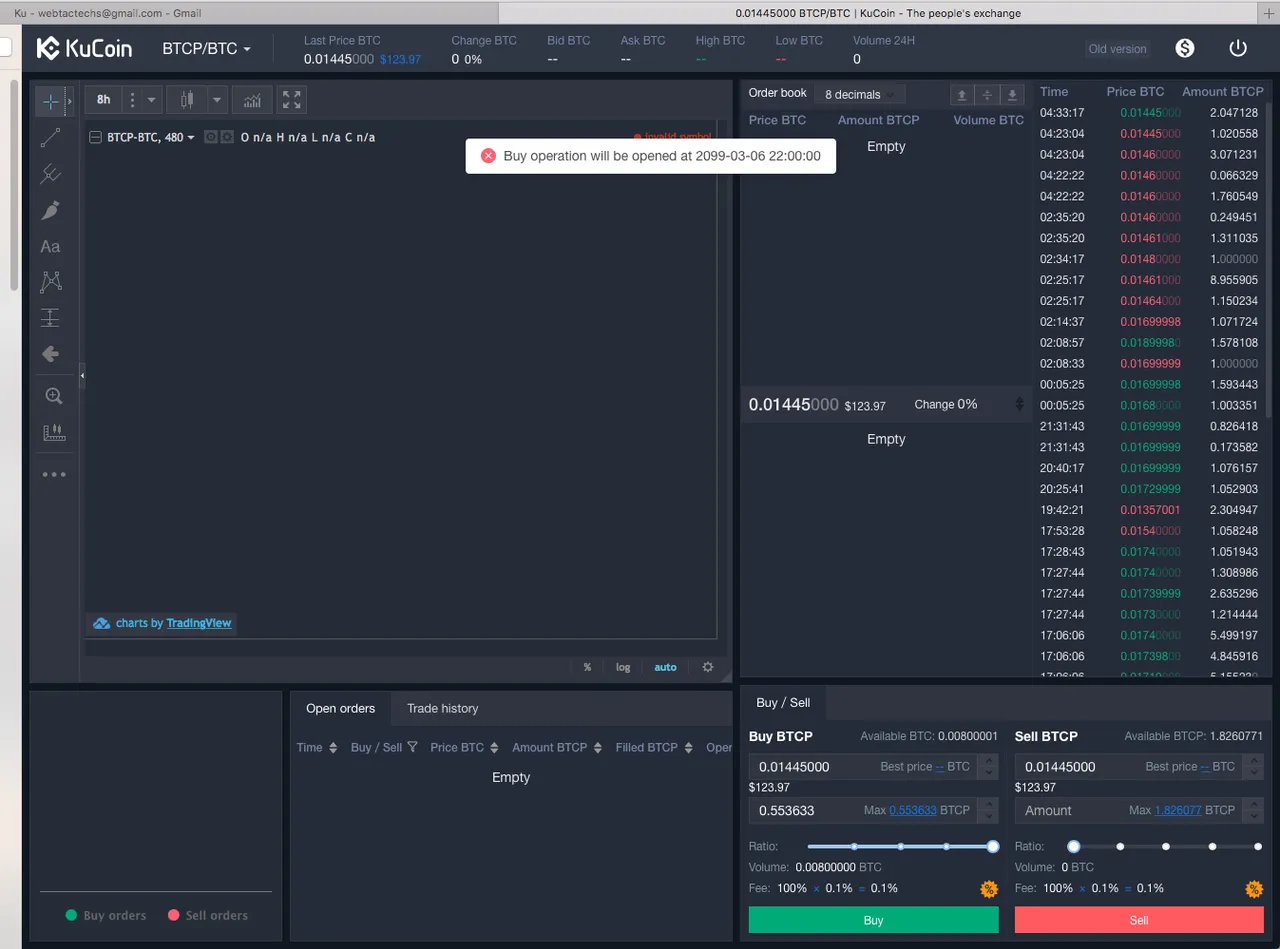This screenshot has height=949, width=1280.
Task: Open the three-dots more tools menu
Action: tap(54, 474)
